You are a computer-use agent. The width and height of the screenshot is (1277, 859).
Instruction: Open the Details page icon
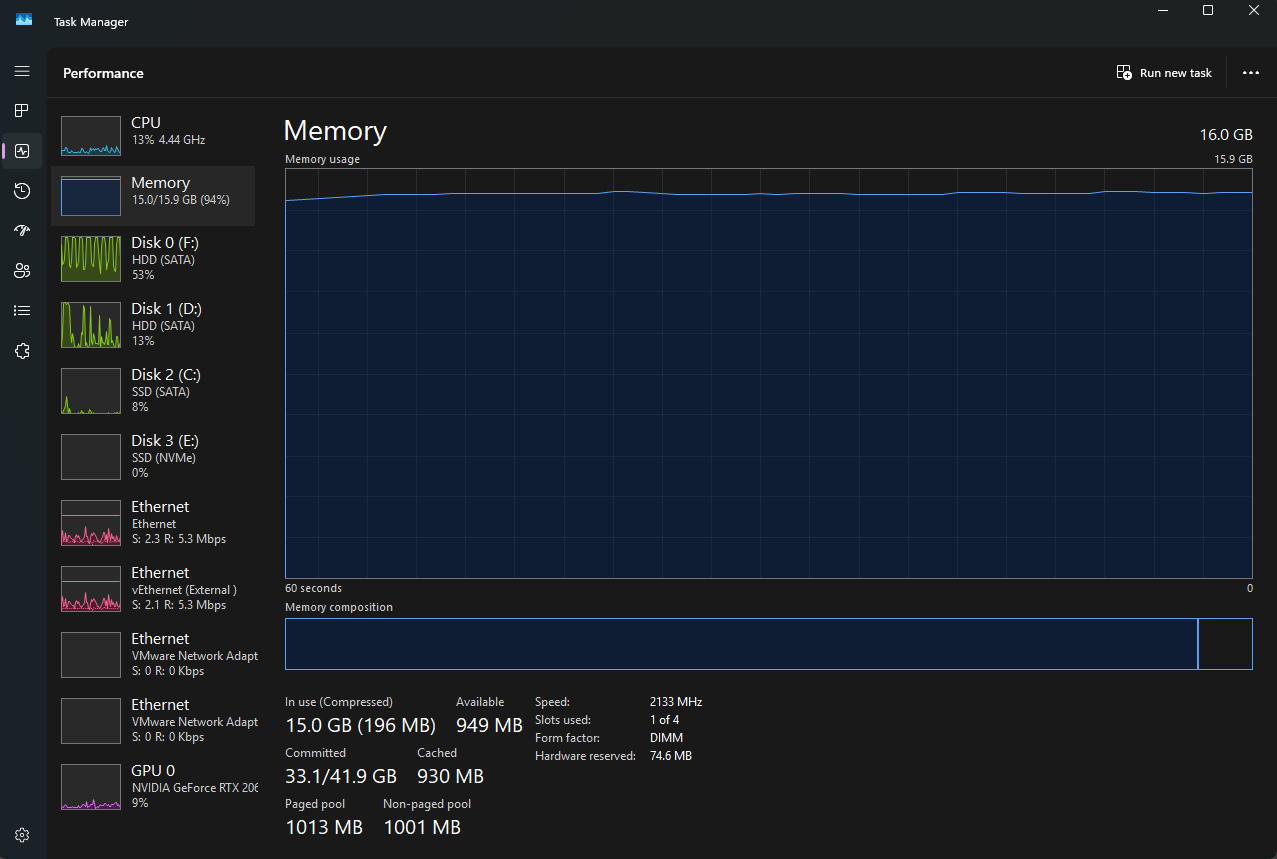pos(22,311)
